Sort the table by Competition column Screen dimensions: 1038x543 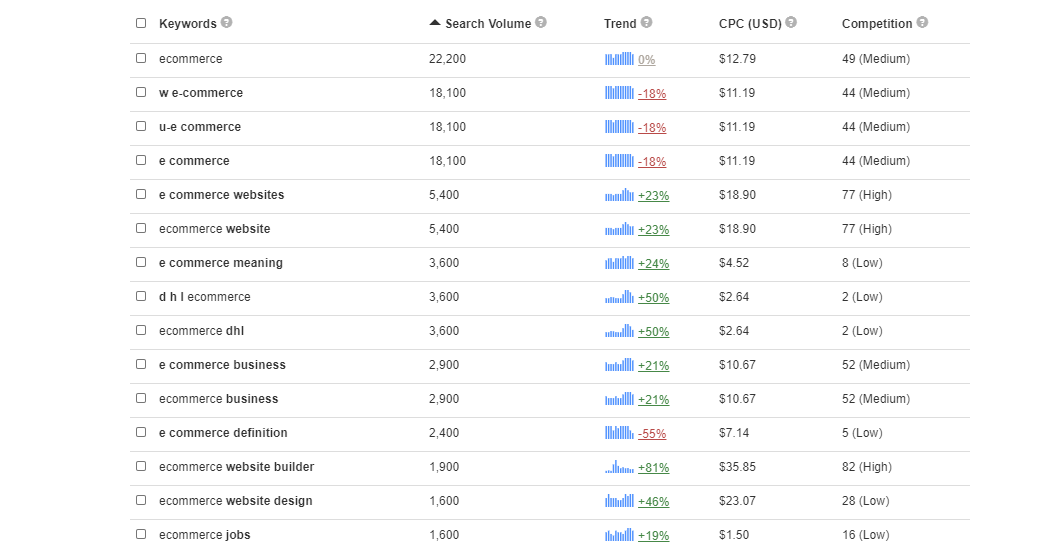[x=876, y=24]
